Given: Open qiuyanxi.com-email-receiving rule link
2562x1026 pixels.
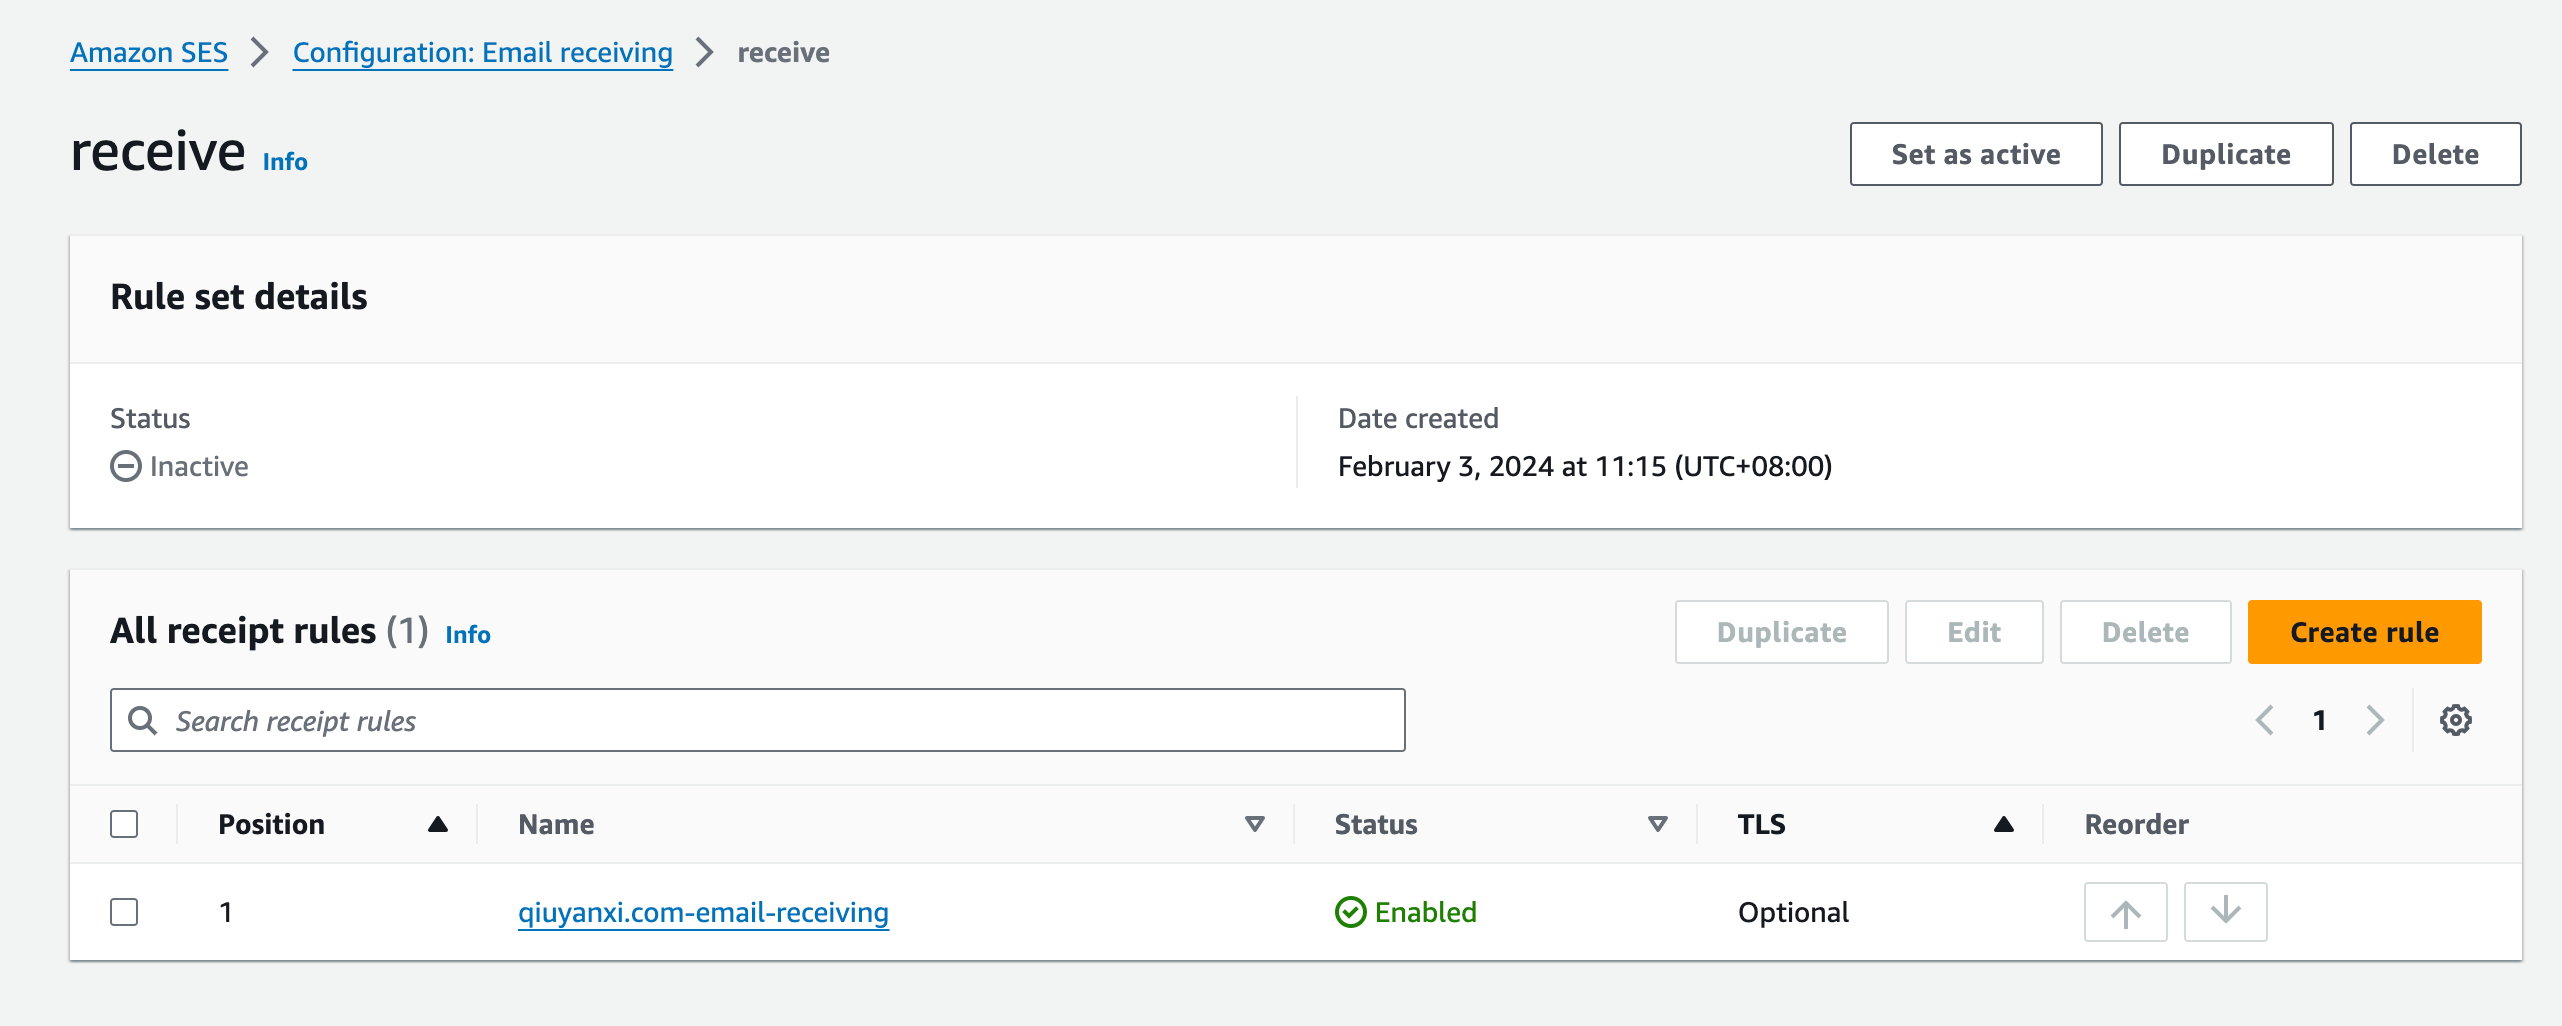Looking at the screenshot, I should pos(703,912).
